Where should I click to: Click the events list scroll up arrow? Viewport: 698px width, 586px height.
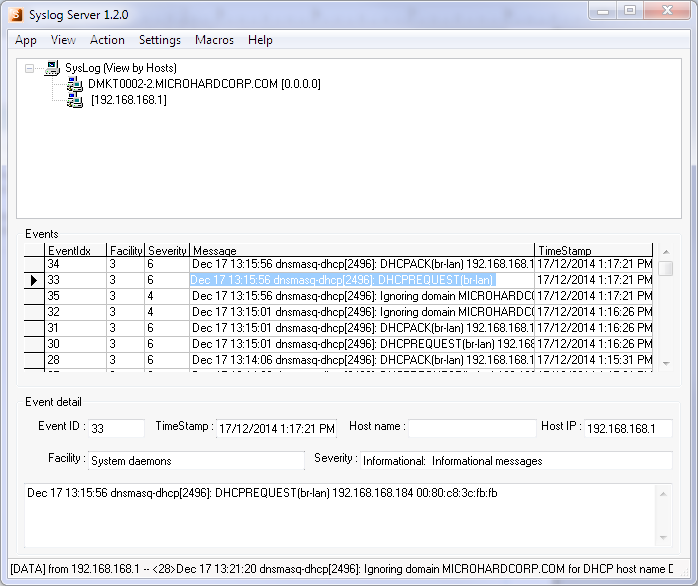click(x=666, y=252)
